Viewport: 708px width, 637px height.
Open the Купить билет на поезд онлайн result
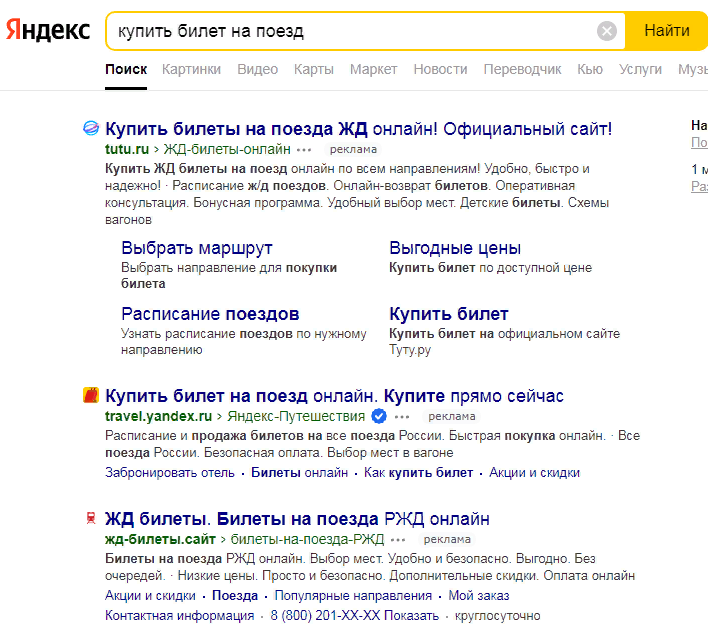click(334, 396)
